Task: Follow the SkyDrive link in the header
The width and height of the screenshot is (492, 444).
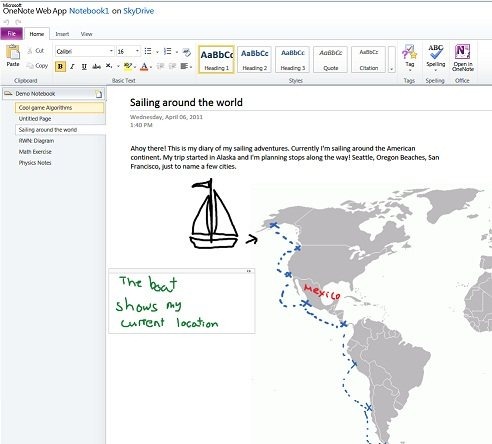Action: 139,11
